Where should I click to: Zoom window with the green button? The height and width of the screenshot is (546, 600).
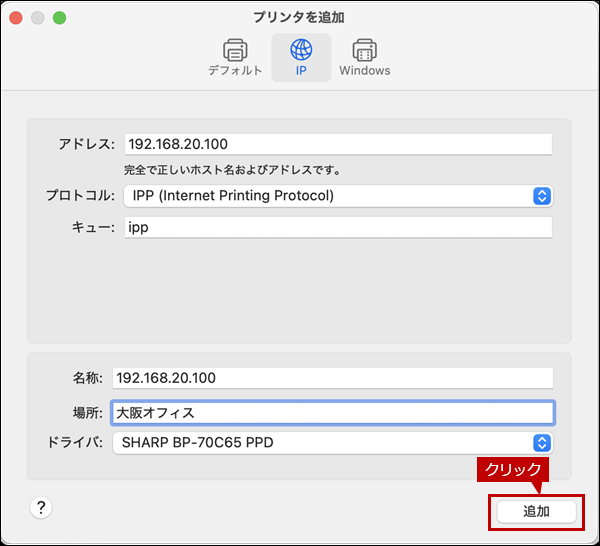point(59,18)
